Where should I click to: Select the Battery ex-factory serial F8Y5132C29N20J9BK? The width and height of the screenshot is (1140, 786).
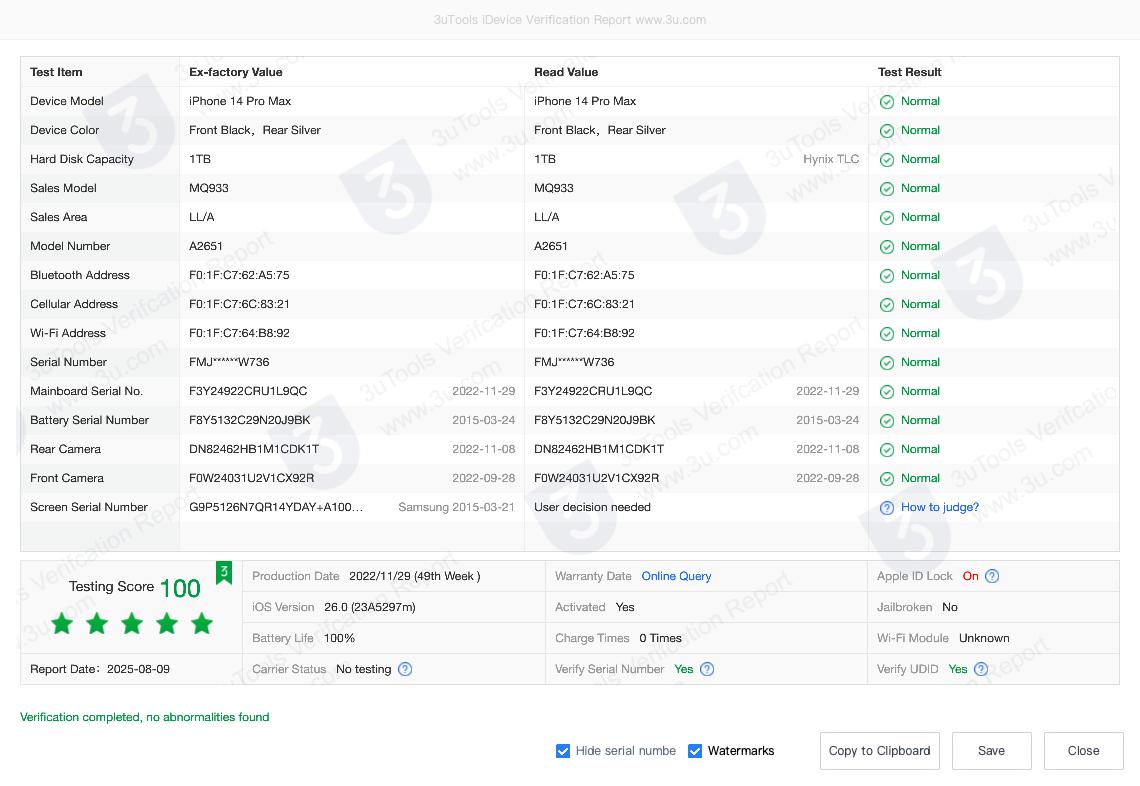(x=249, y=420)
